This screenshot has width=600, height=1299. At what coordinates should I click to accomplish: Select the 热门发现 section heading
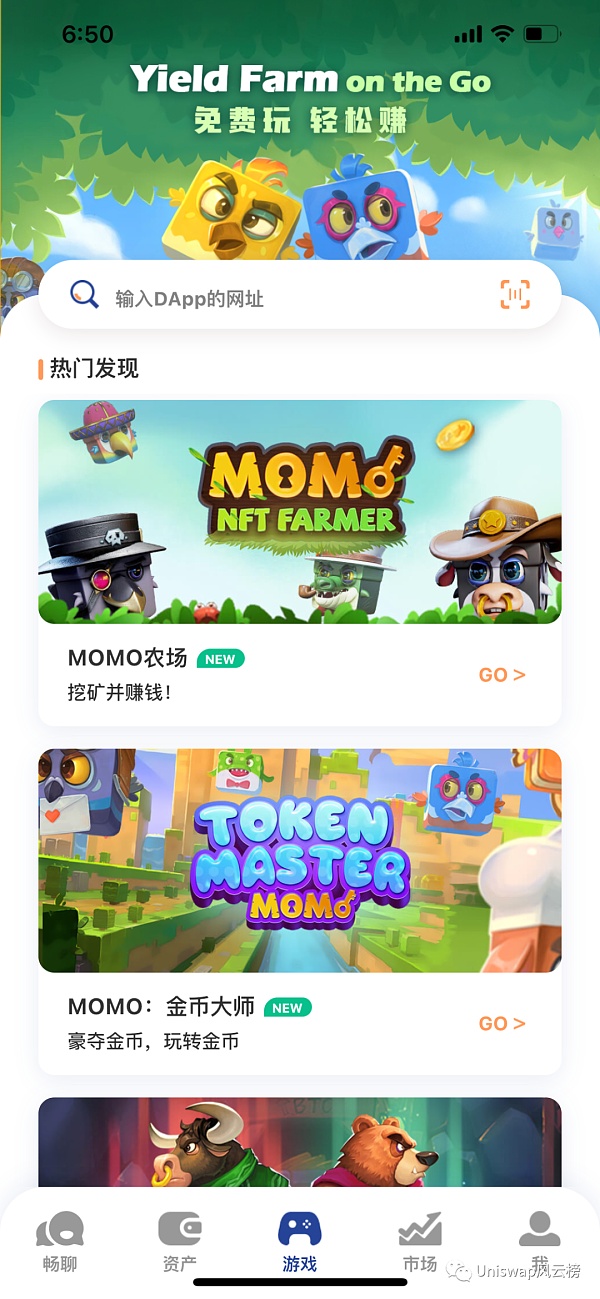(94, 369)
